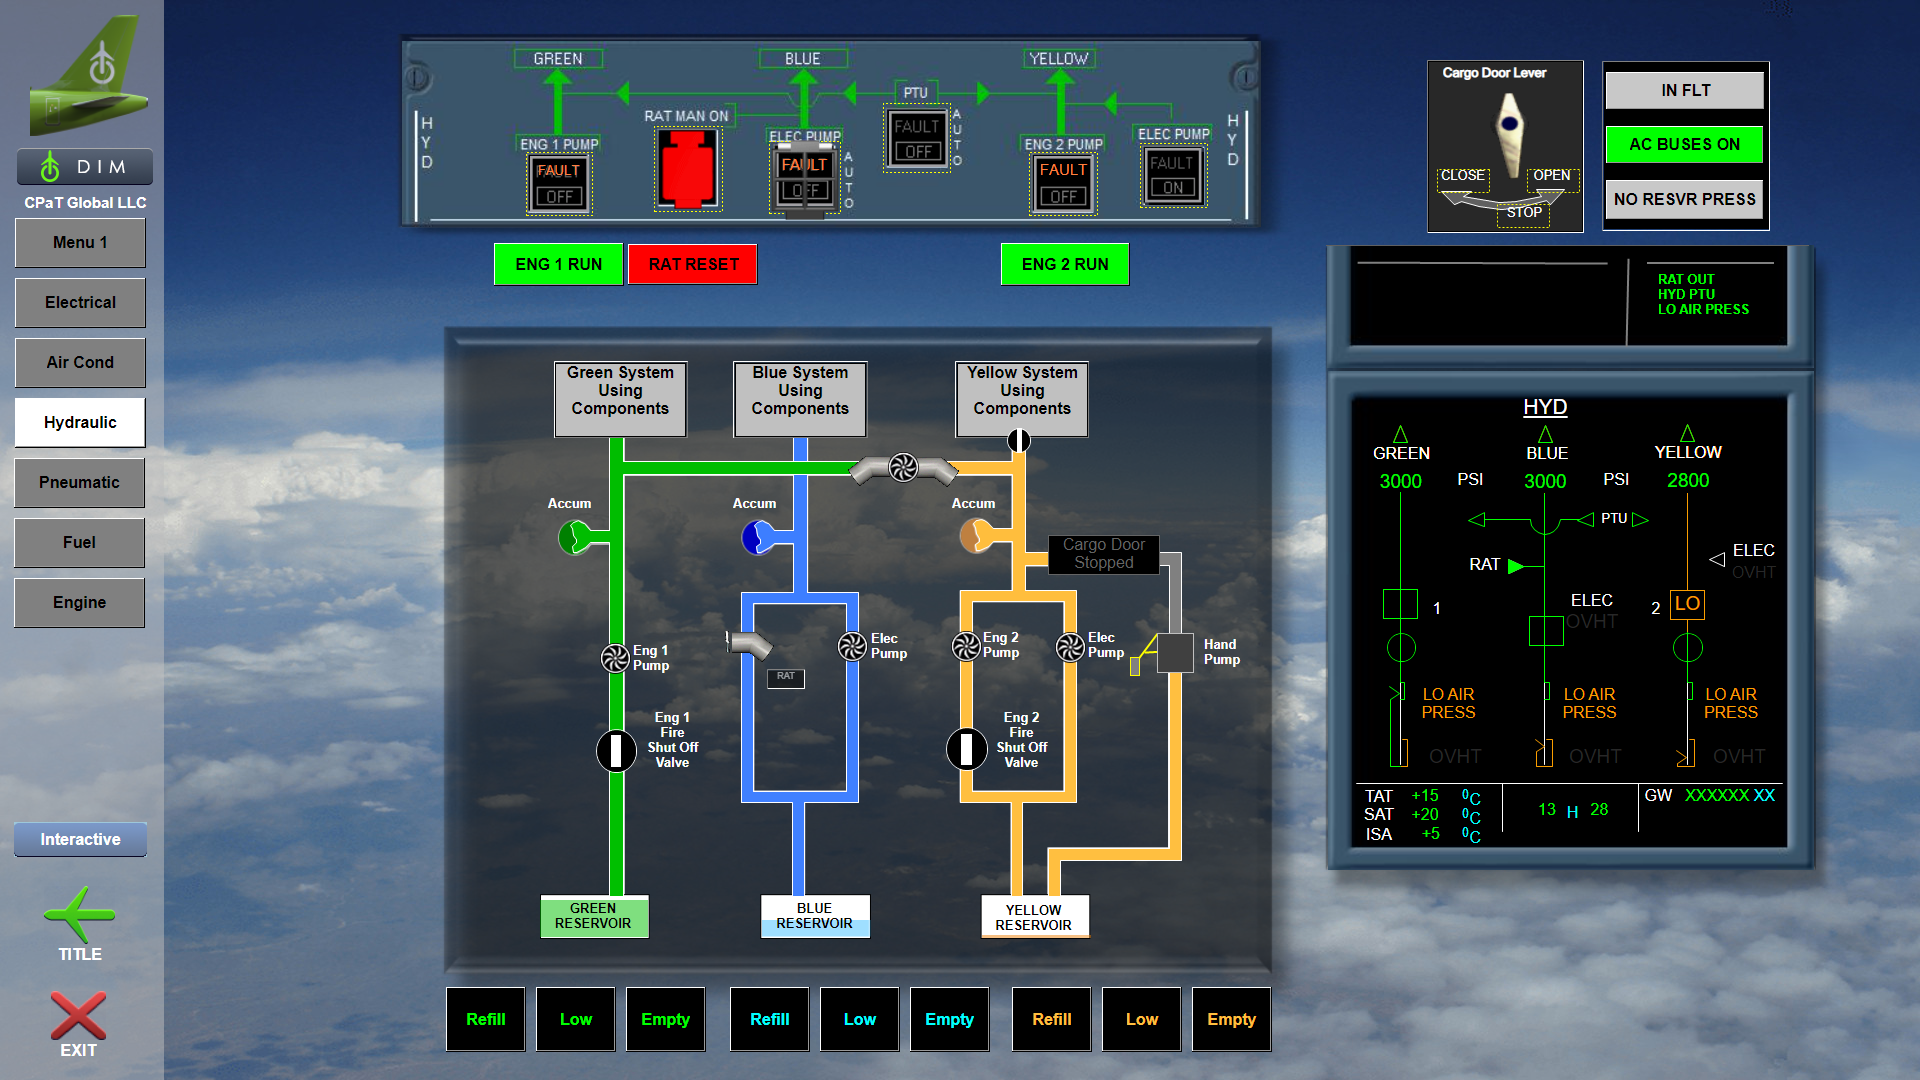The width and height of the screenshot is (1920, 1080).
Task: Expand the Green System Using Components panel
Action: (619, 399)
